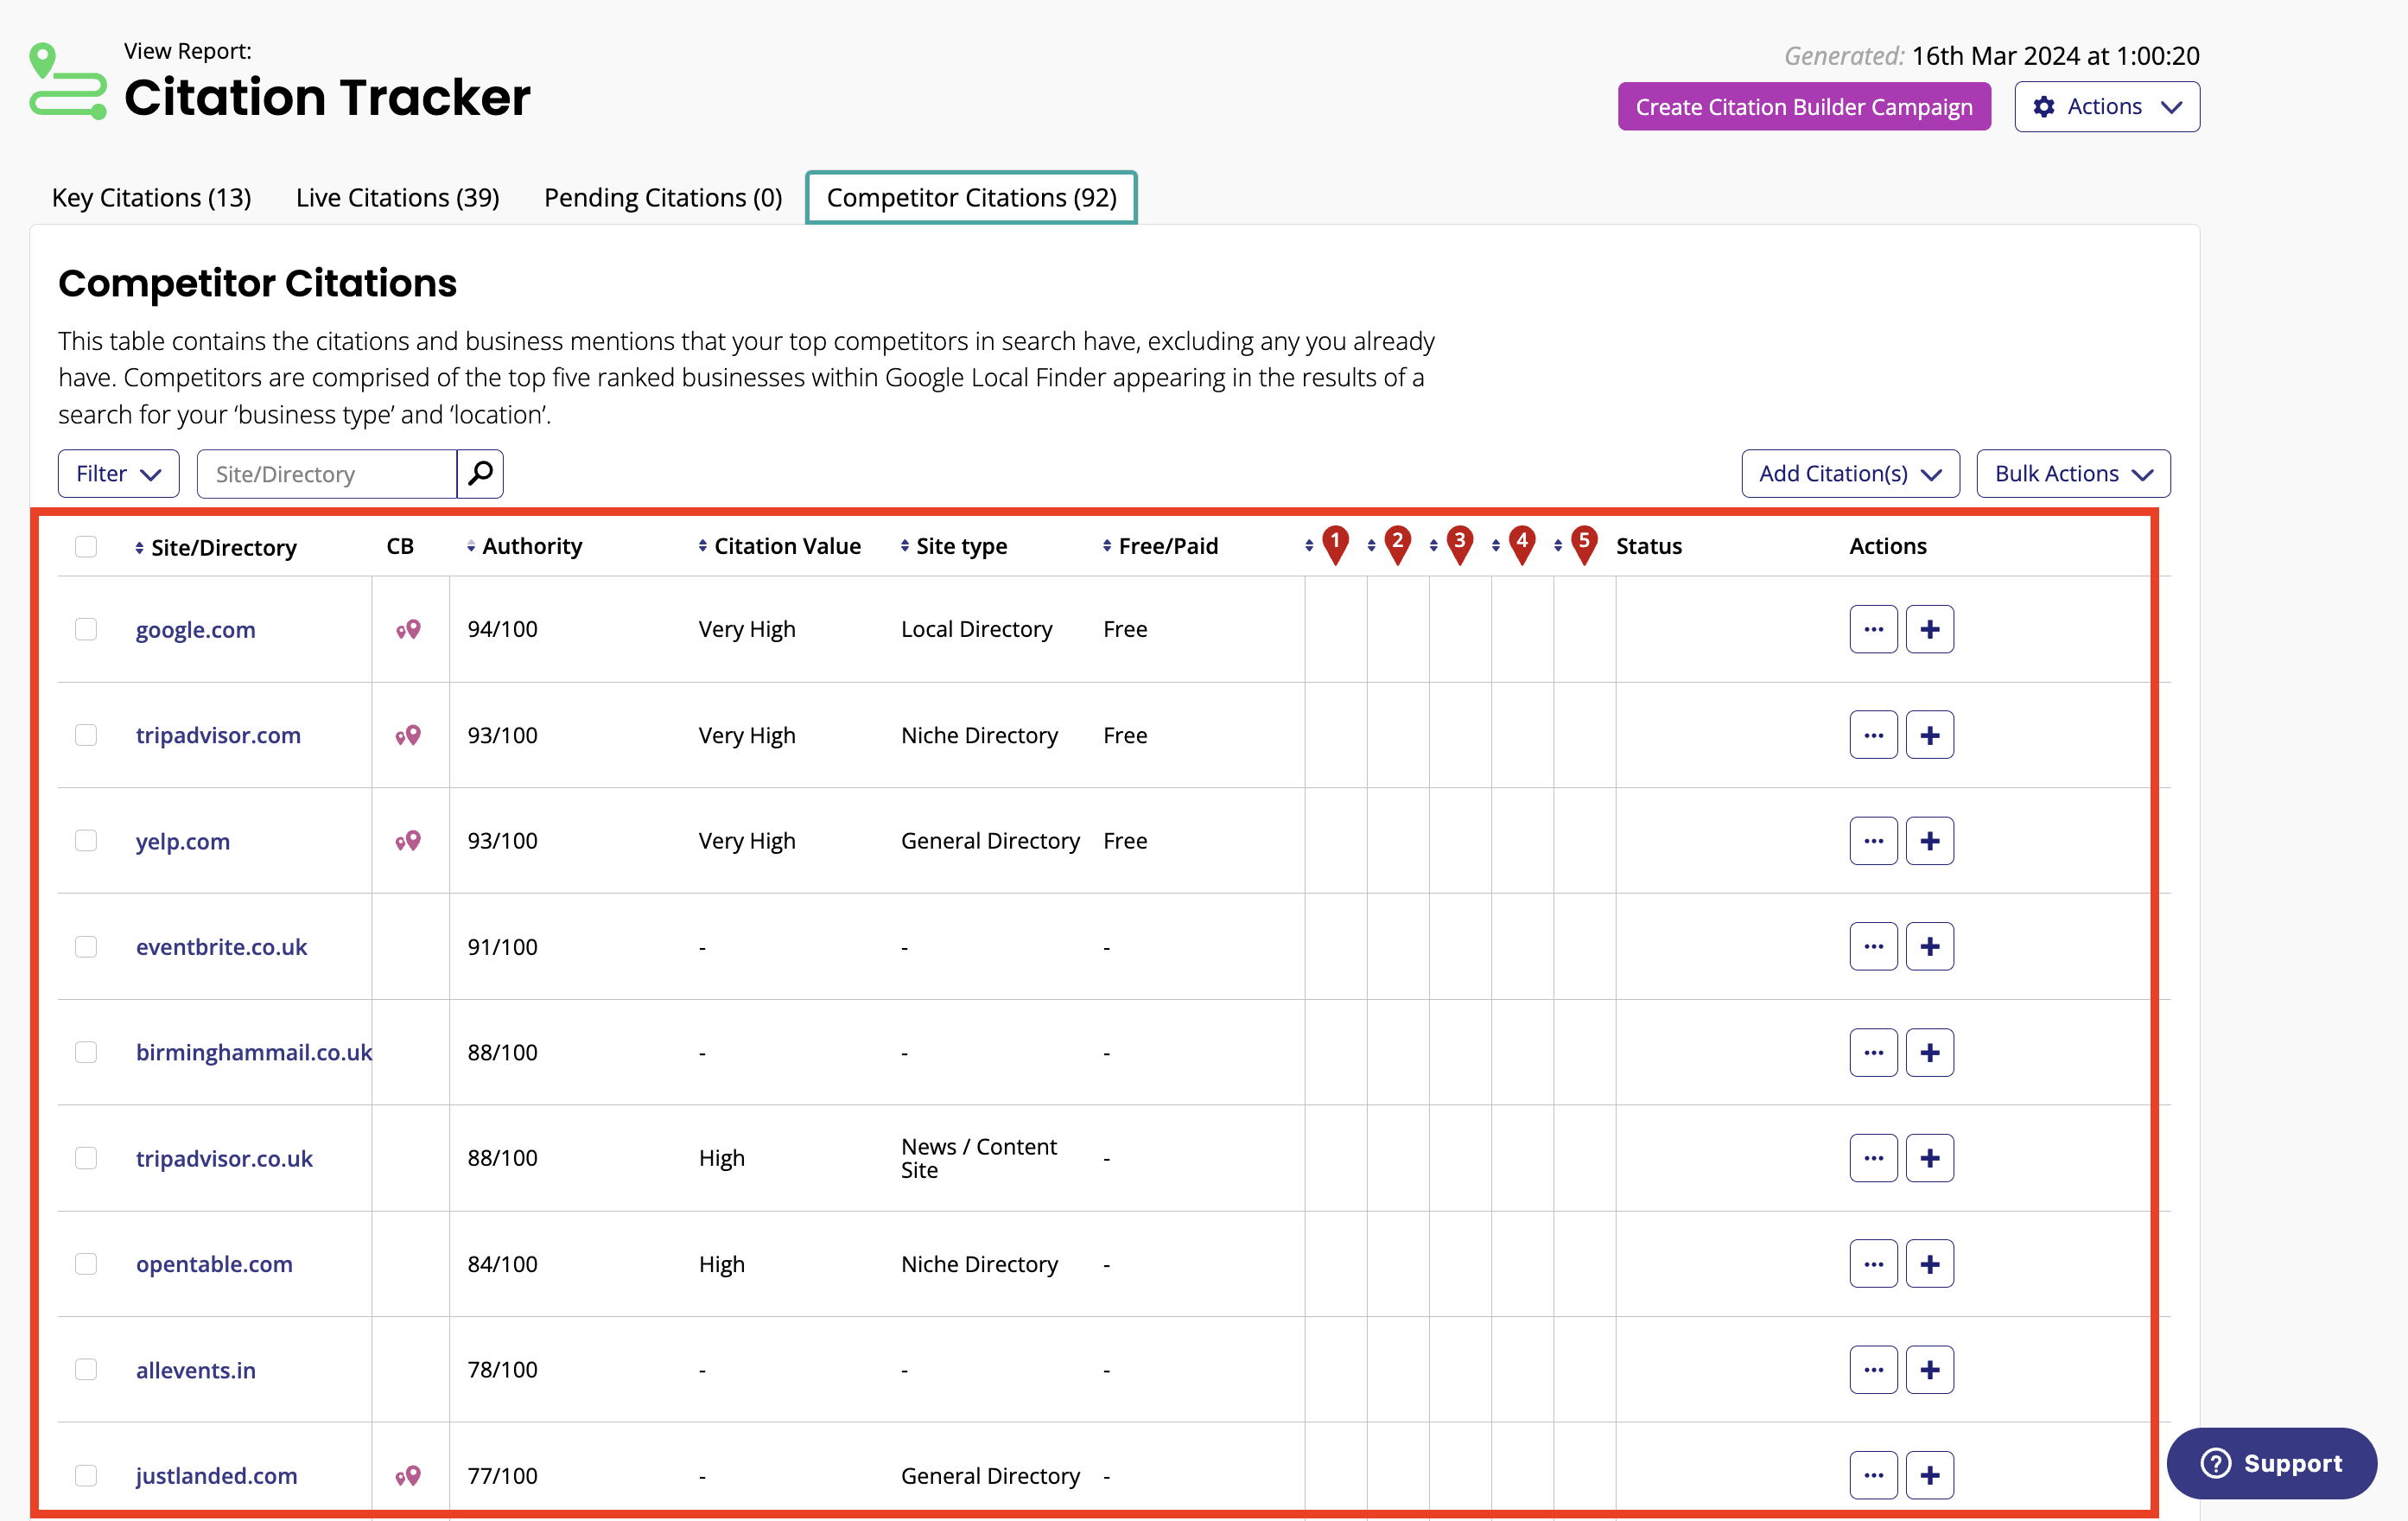Add google.com citation with plus button

pyautogui.click(x=1929, y=629)
